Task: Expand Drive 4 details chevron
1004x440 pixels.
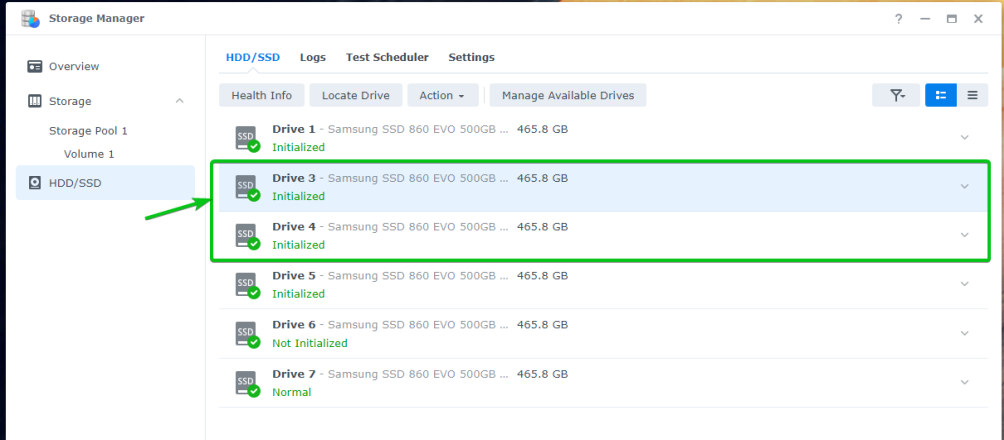Action: 965,235
